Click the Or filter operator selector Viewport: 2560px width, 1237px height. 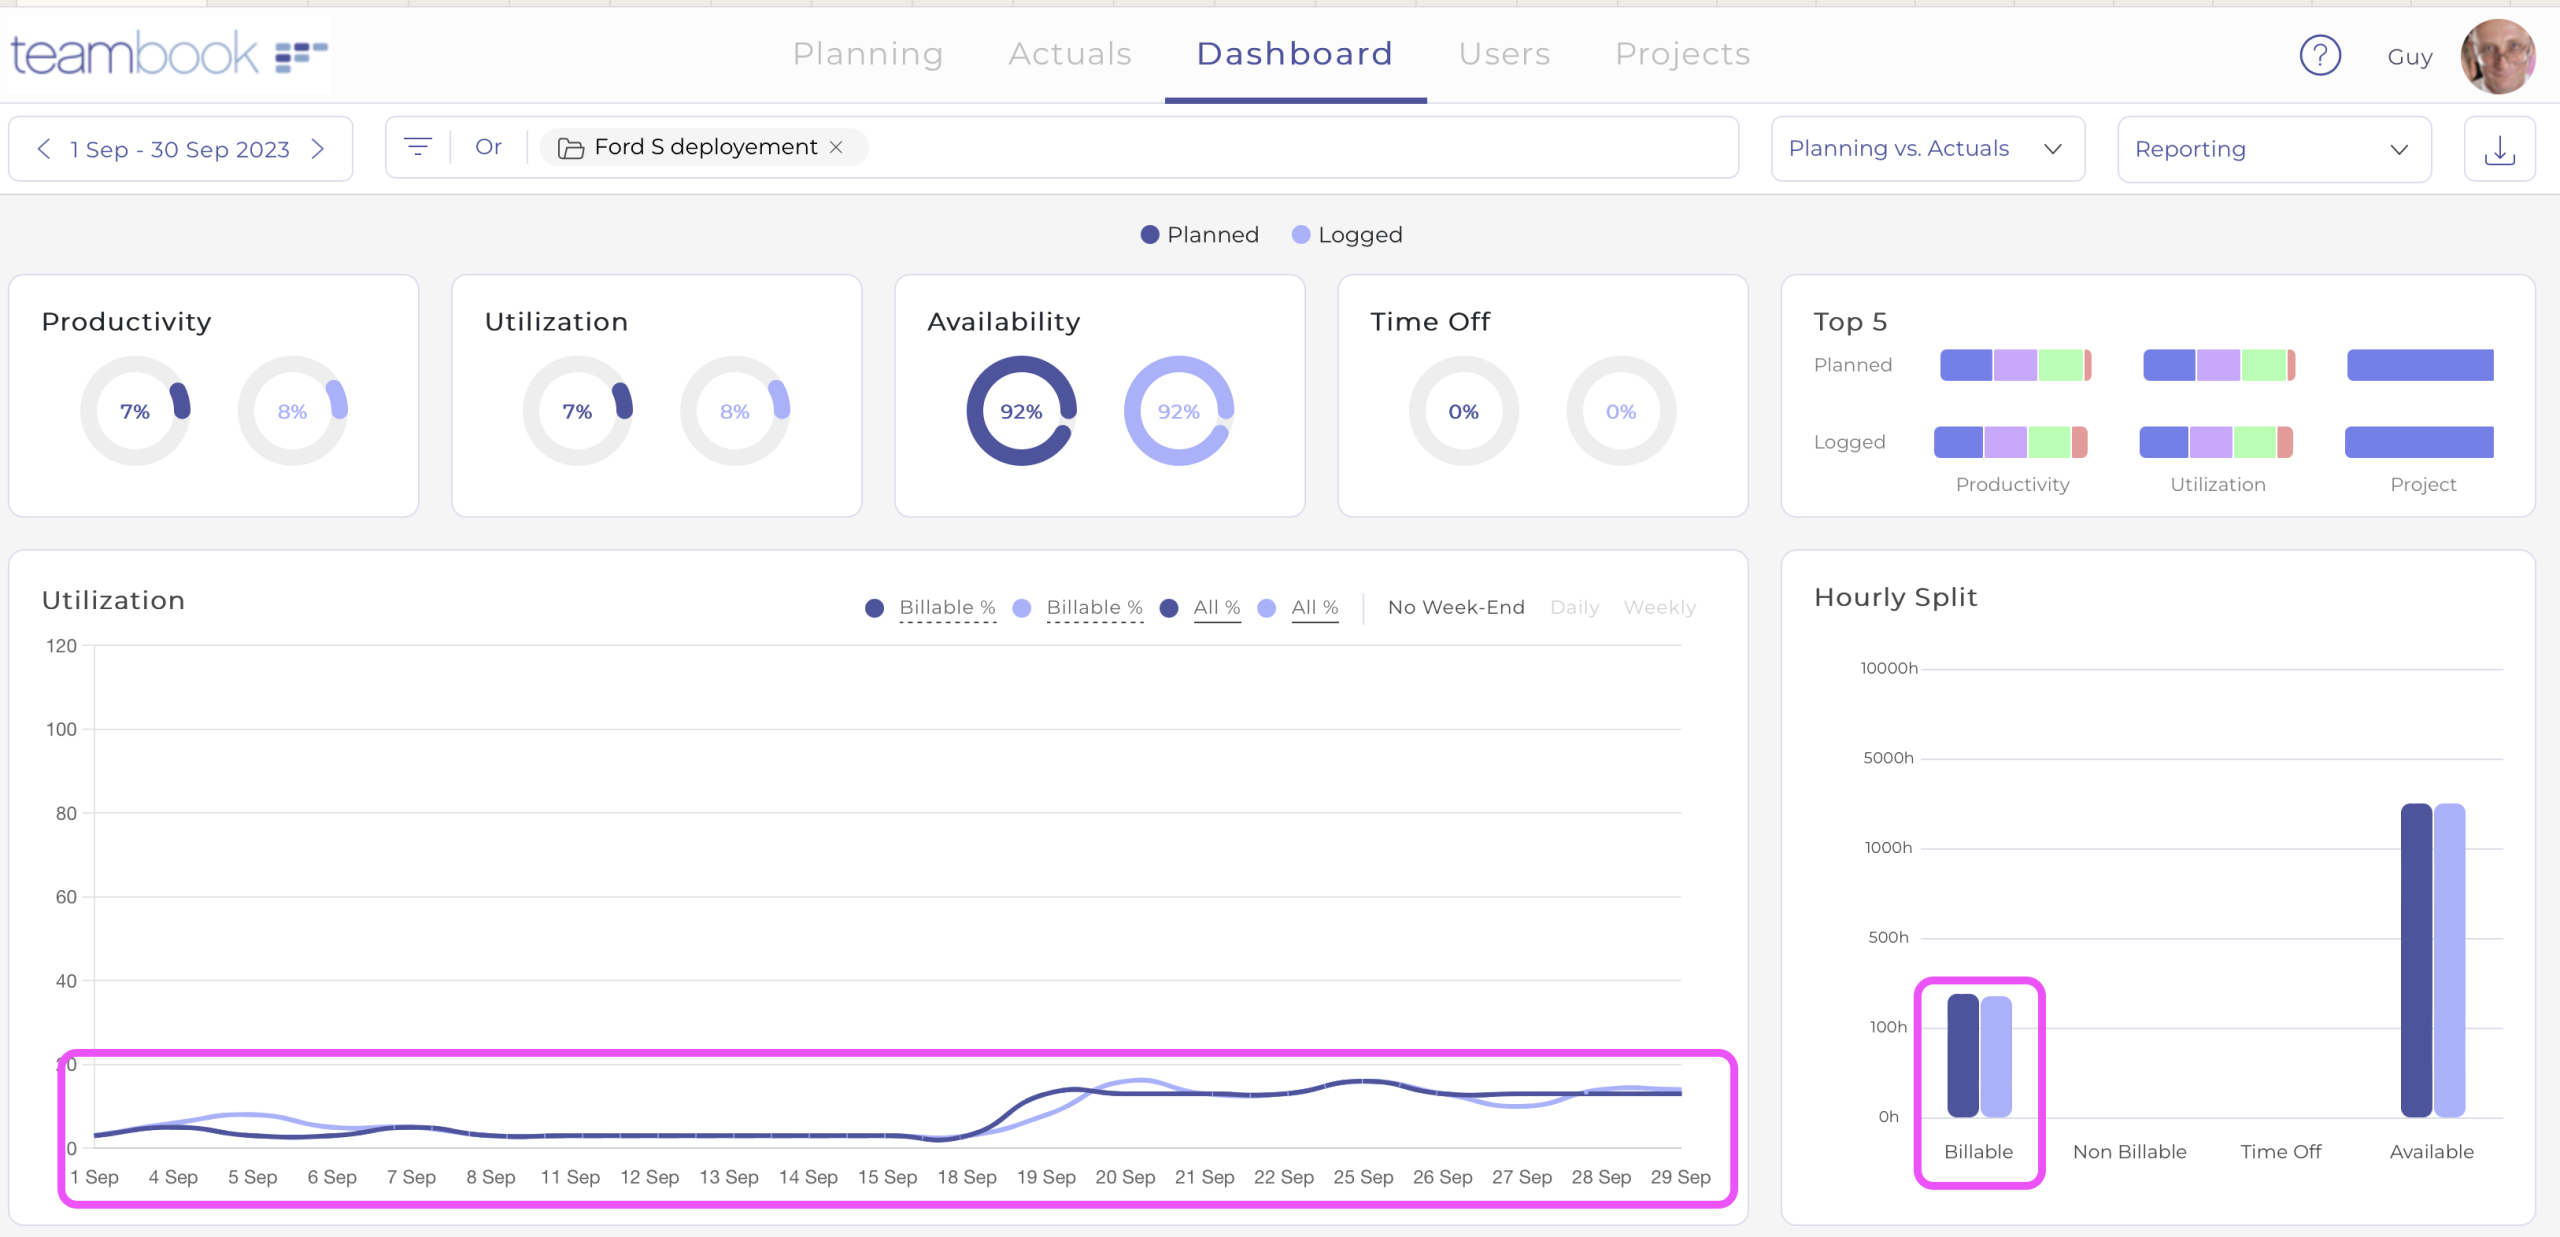pos(488,147)
